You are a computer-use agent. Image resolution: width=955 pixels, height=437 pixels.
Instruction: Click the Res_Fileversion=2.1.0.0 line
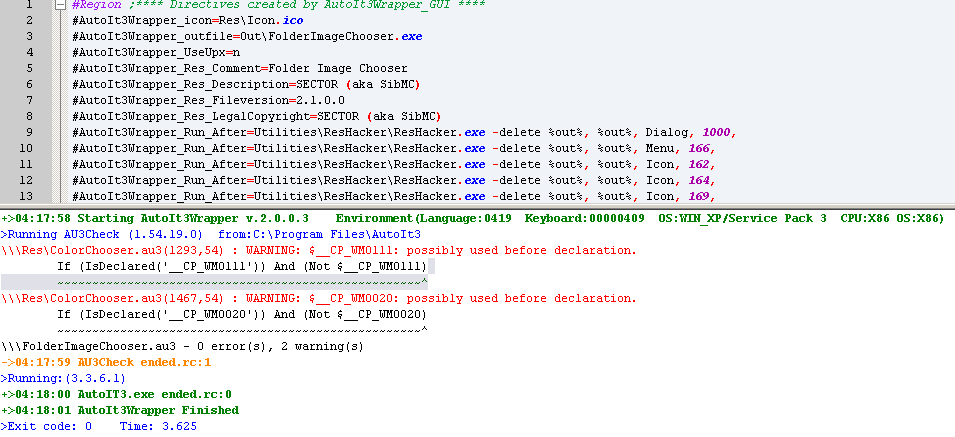[x=208, y=100]
